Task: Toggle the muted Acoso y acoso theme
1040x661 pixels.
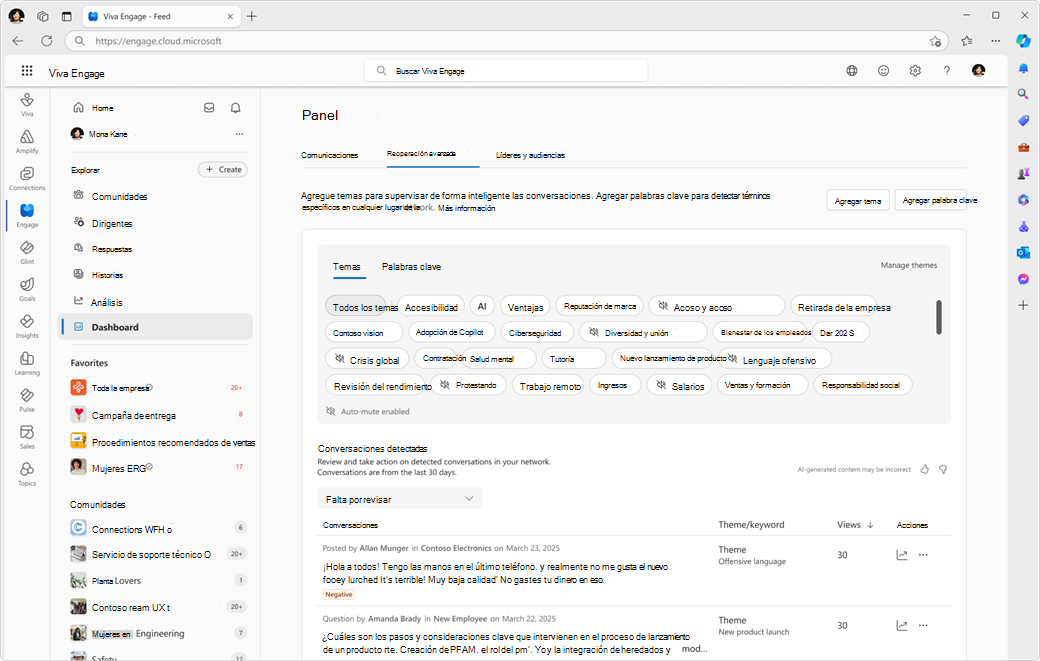Action: point(716,306)
